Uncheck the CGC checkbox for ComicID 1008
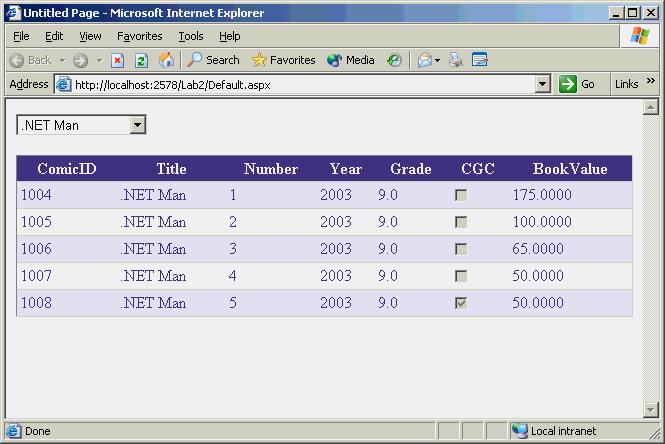This screenshot has width=665, height=444. 461,303
